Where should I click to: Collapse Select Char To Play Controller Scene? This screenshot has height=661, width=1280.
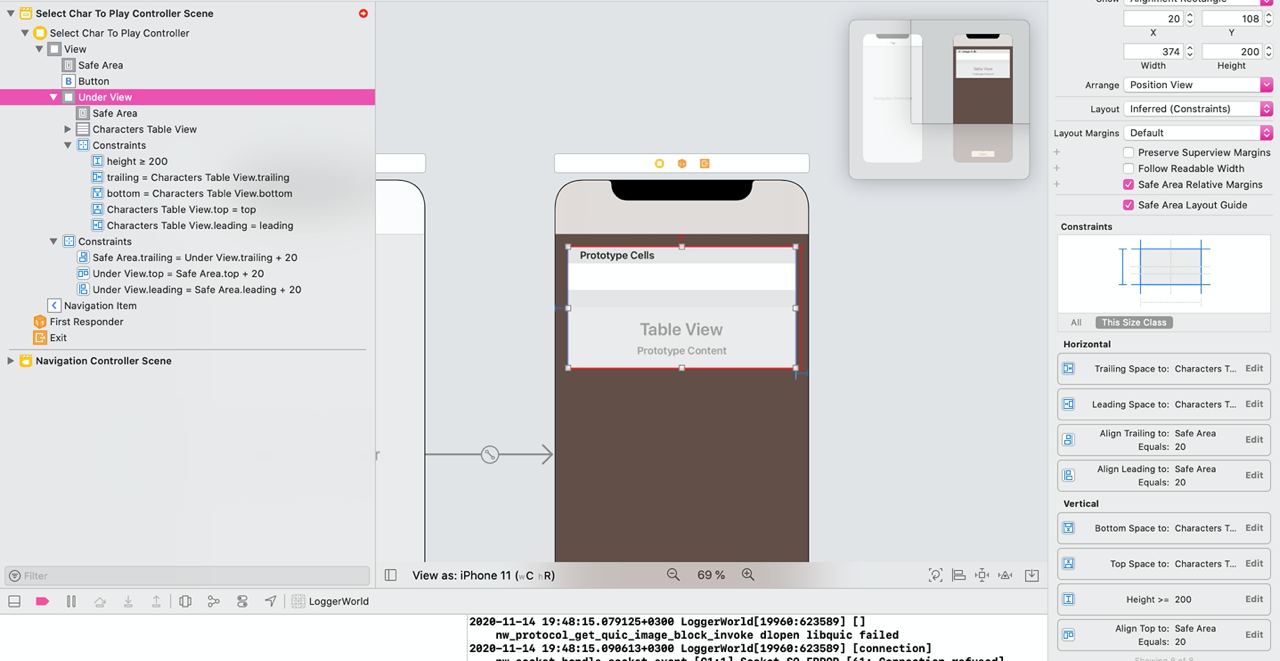(x=10, y=14)
